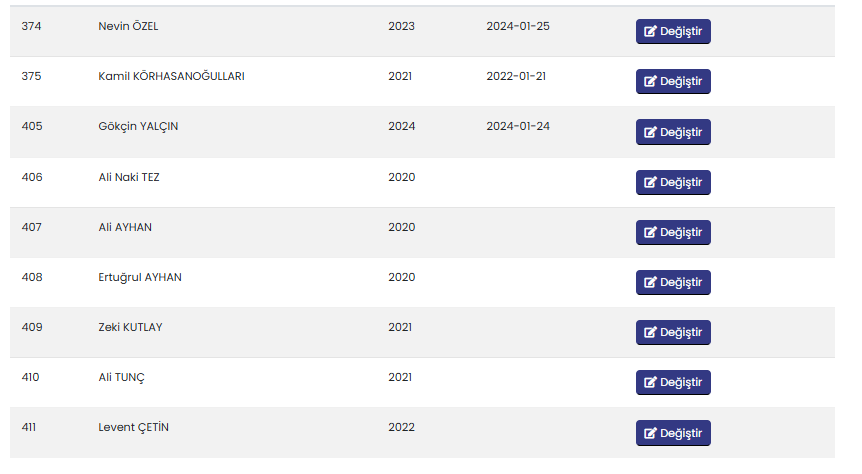Image resolution: width=862 pixels, height=474 pixels.
Task: Select the date 2024-01-25 cell
Action: 518,26
